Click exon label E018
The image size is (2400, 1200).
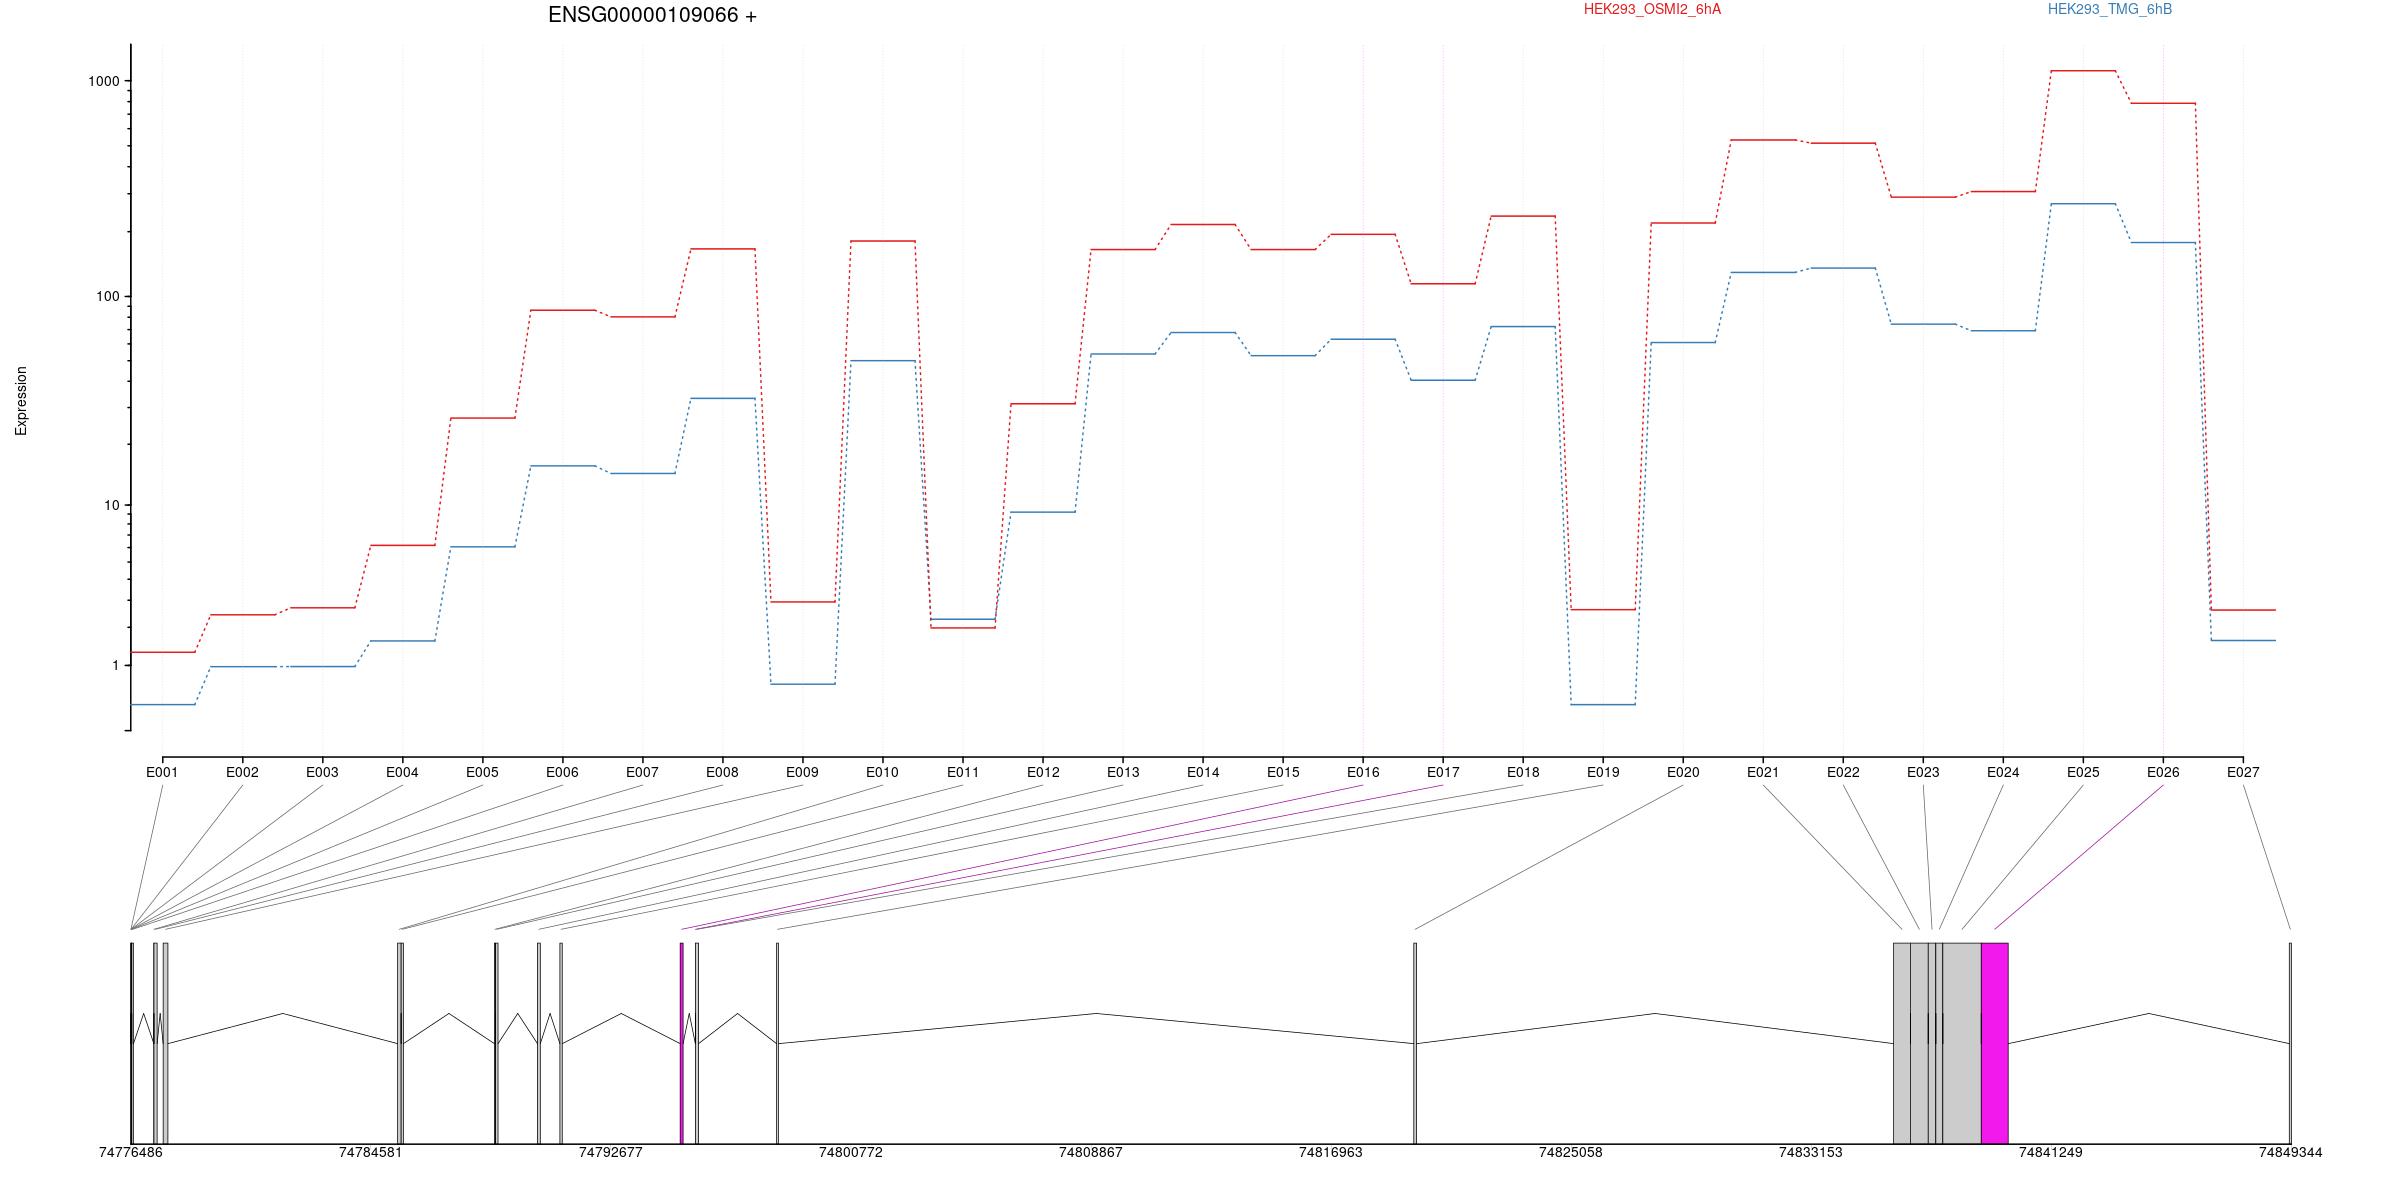coord(1523,773)
